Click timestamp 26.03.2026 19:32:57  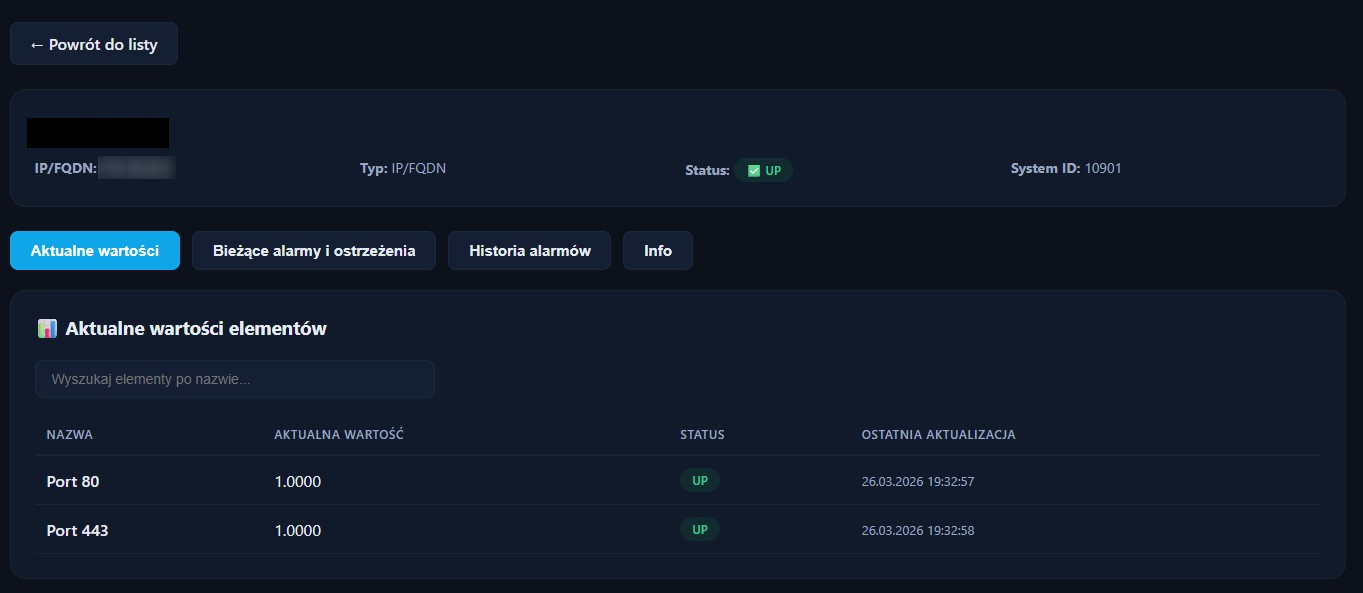tap(918, 481)
